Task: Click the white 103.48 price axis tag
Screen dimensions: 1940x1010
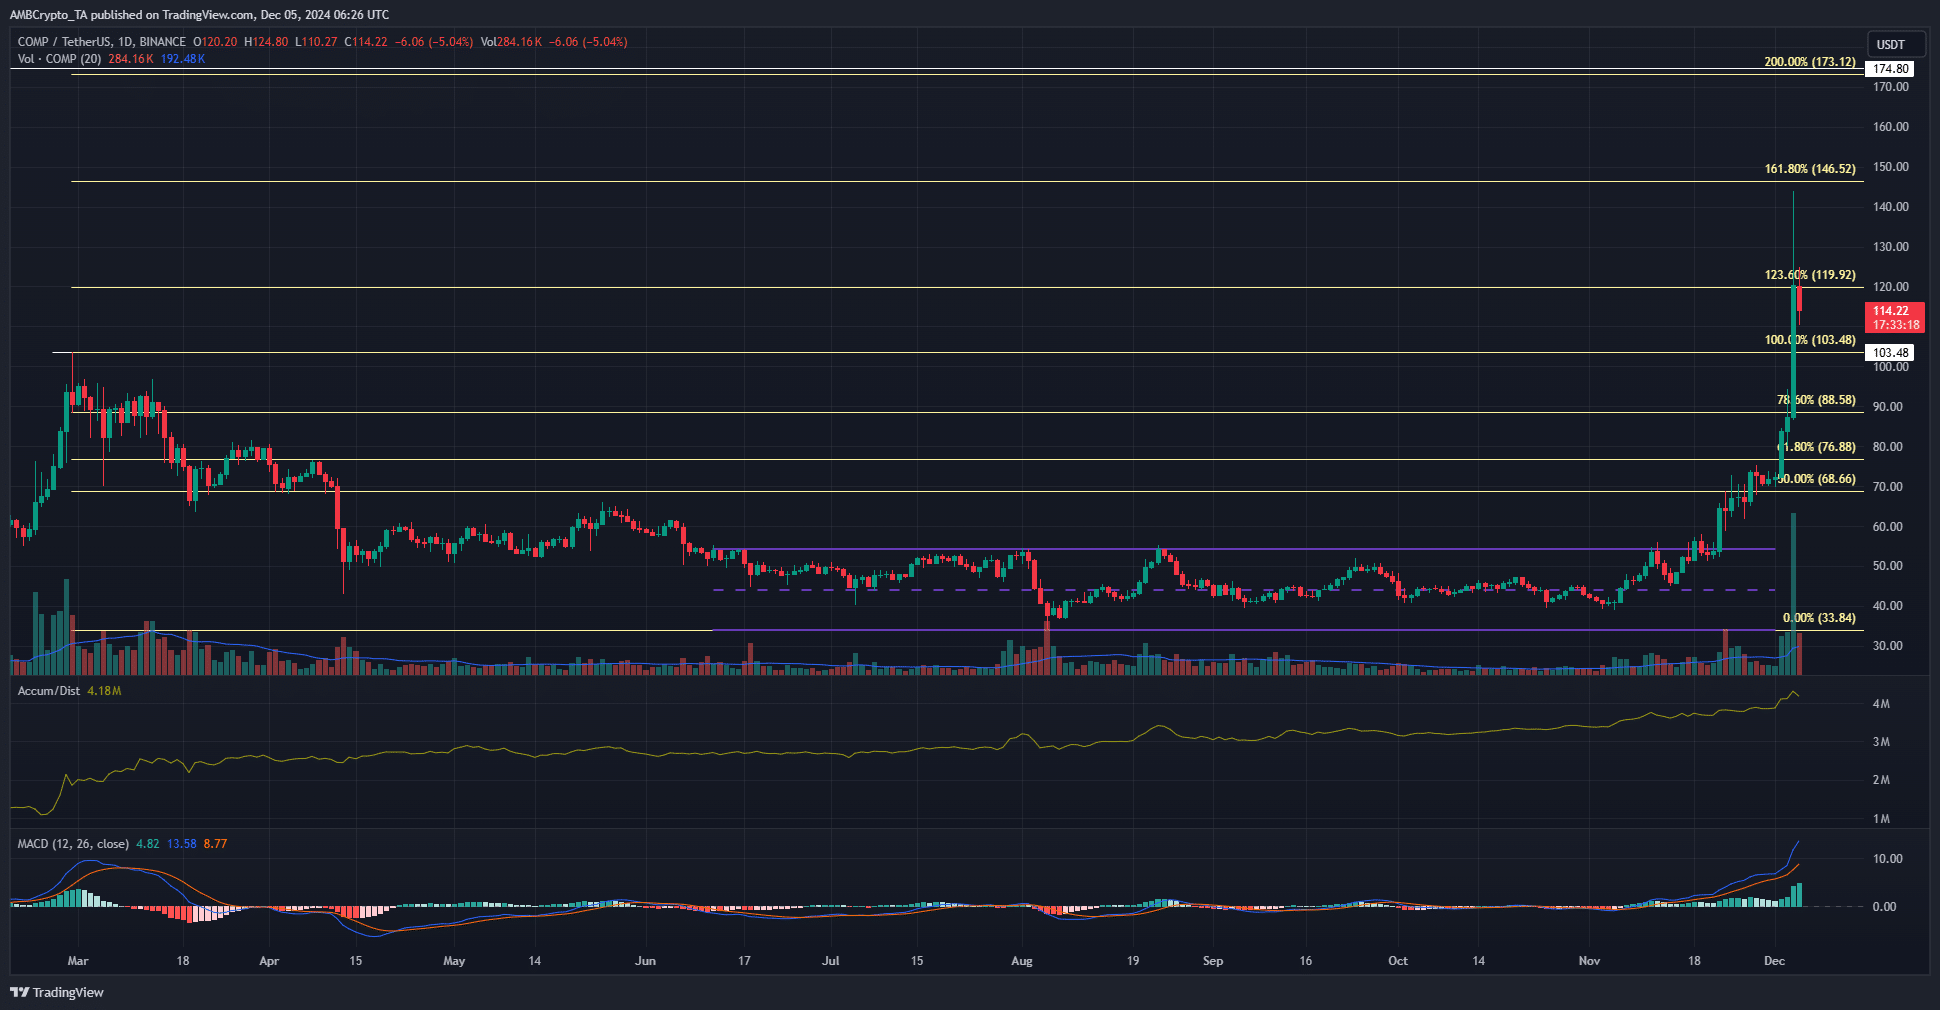Action: click(1890, 352)
